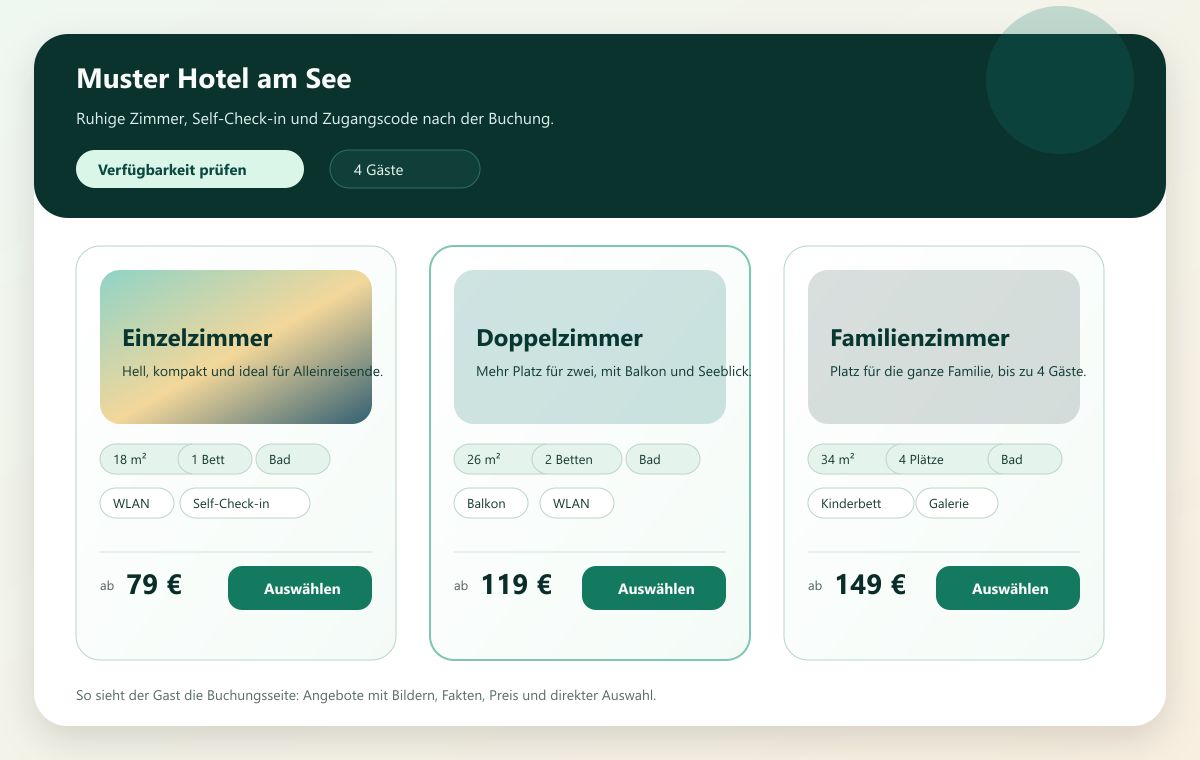The width and height of the screenshot is (1200, 760).
Task: Click the Bad tag in Einzelzimmer card
Action: tap(293, 459)
